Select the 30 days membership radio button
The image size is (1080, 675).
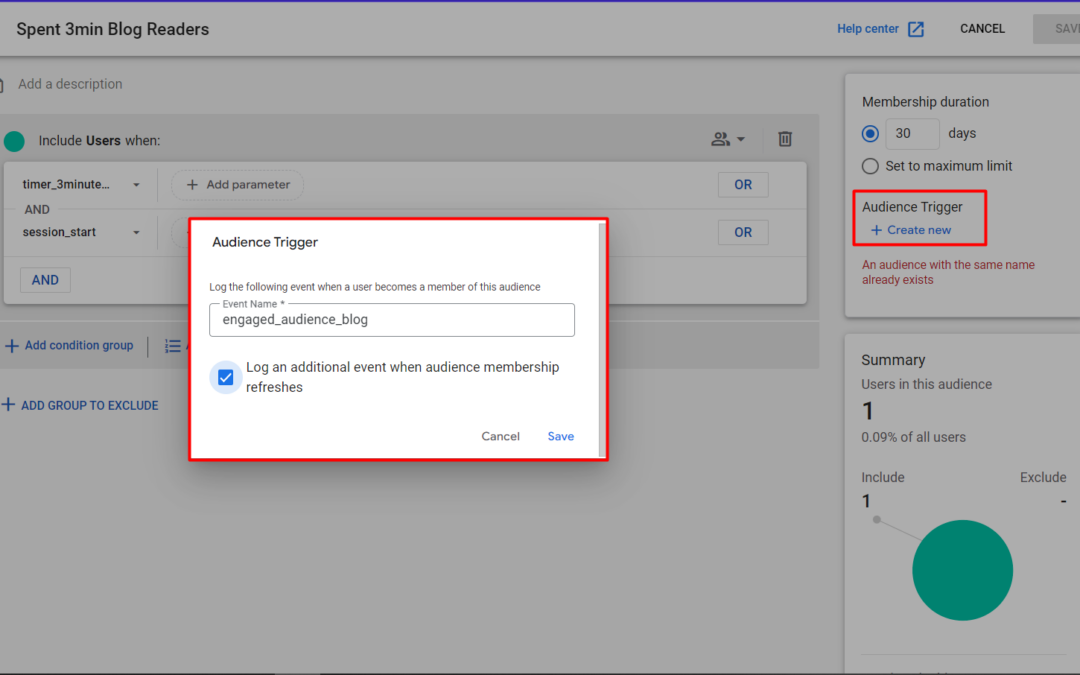click(870, 134)
